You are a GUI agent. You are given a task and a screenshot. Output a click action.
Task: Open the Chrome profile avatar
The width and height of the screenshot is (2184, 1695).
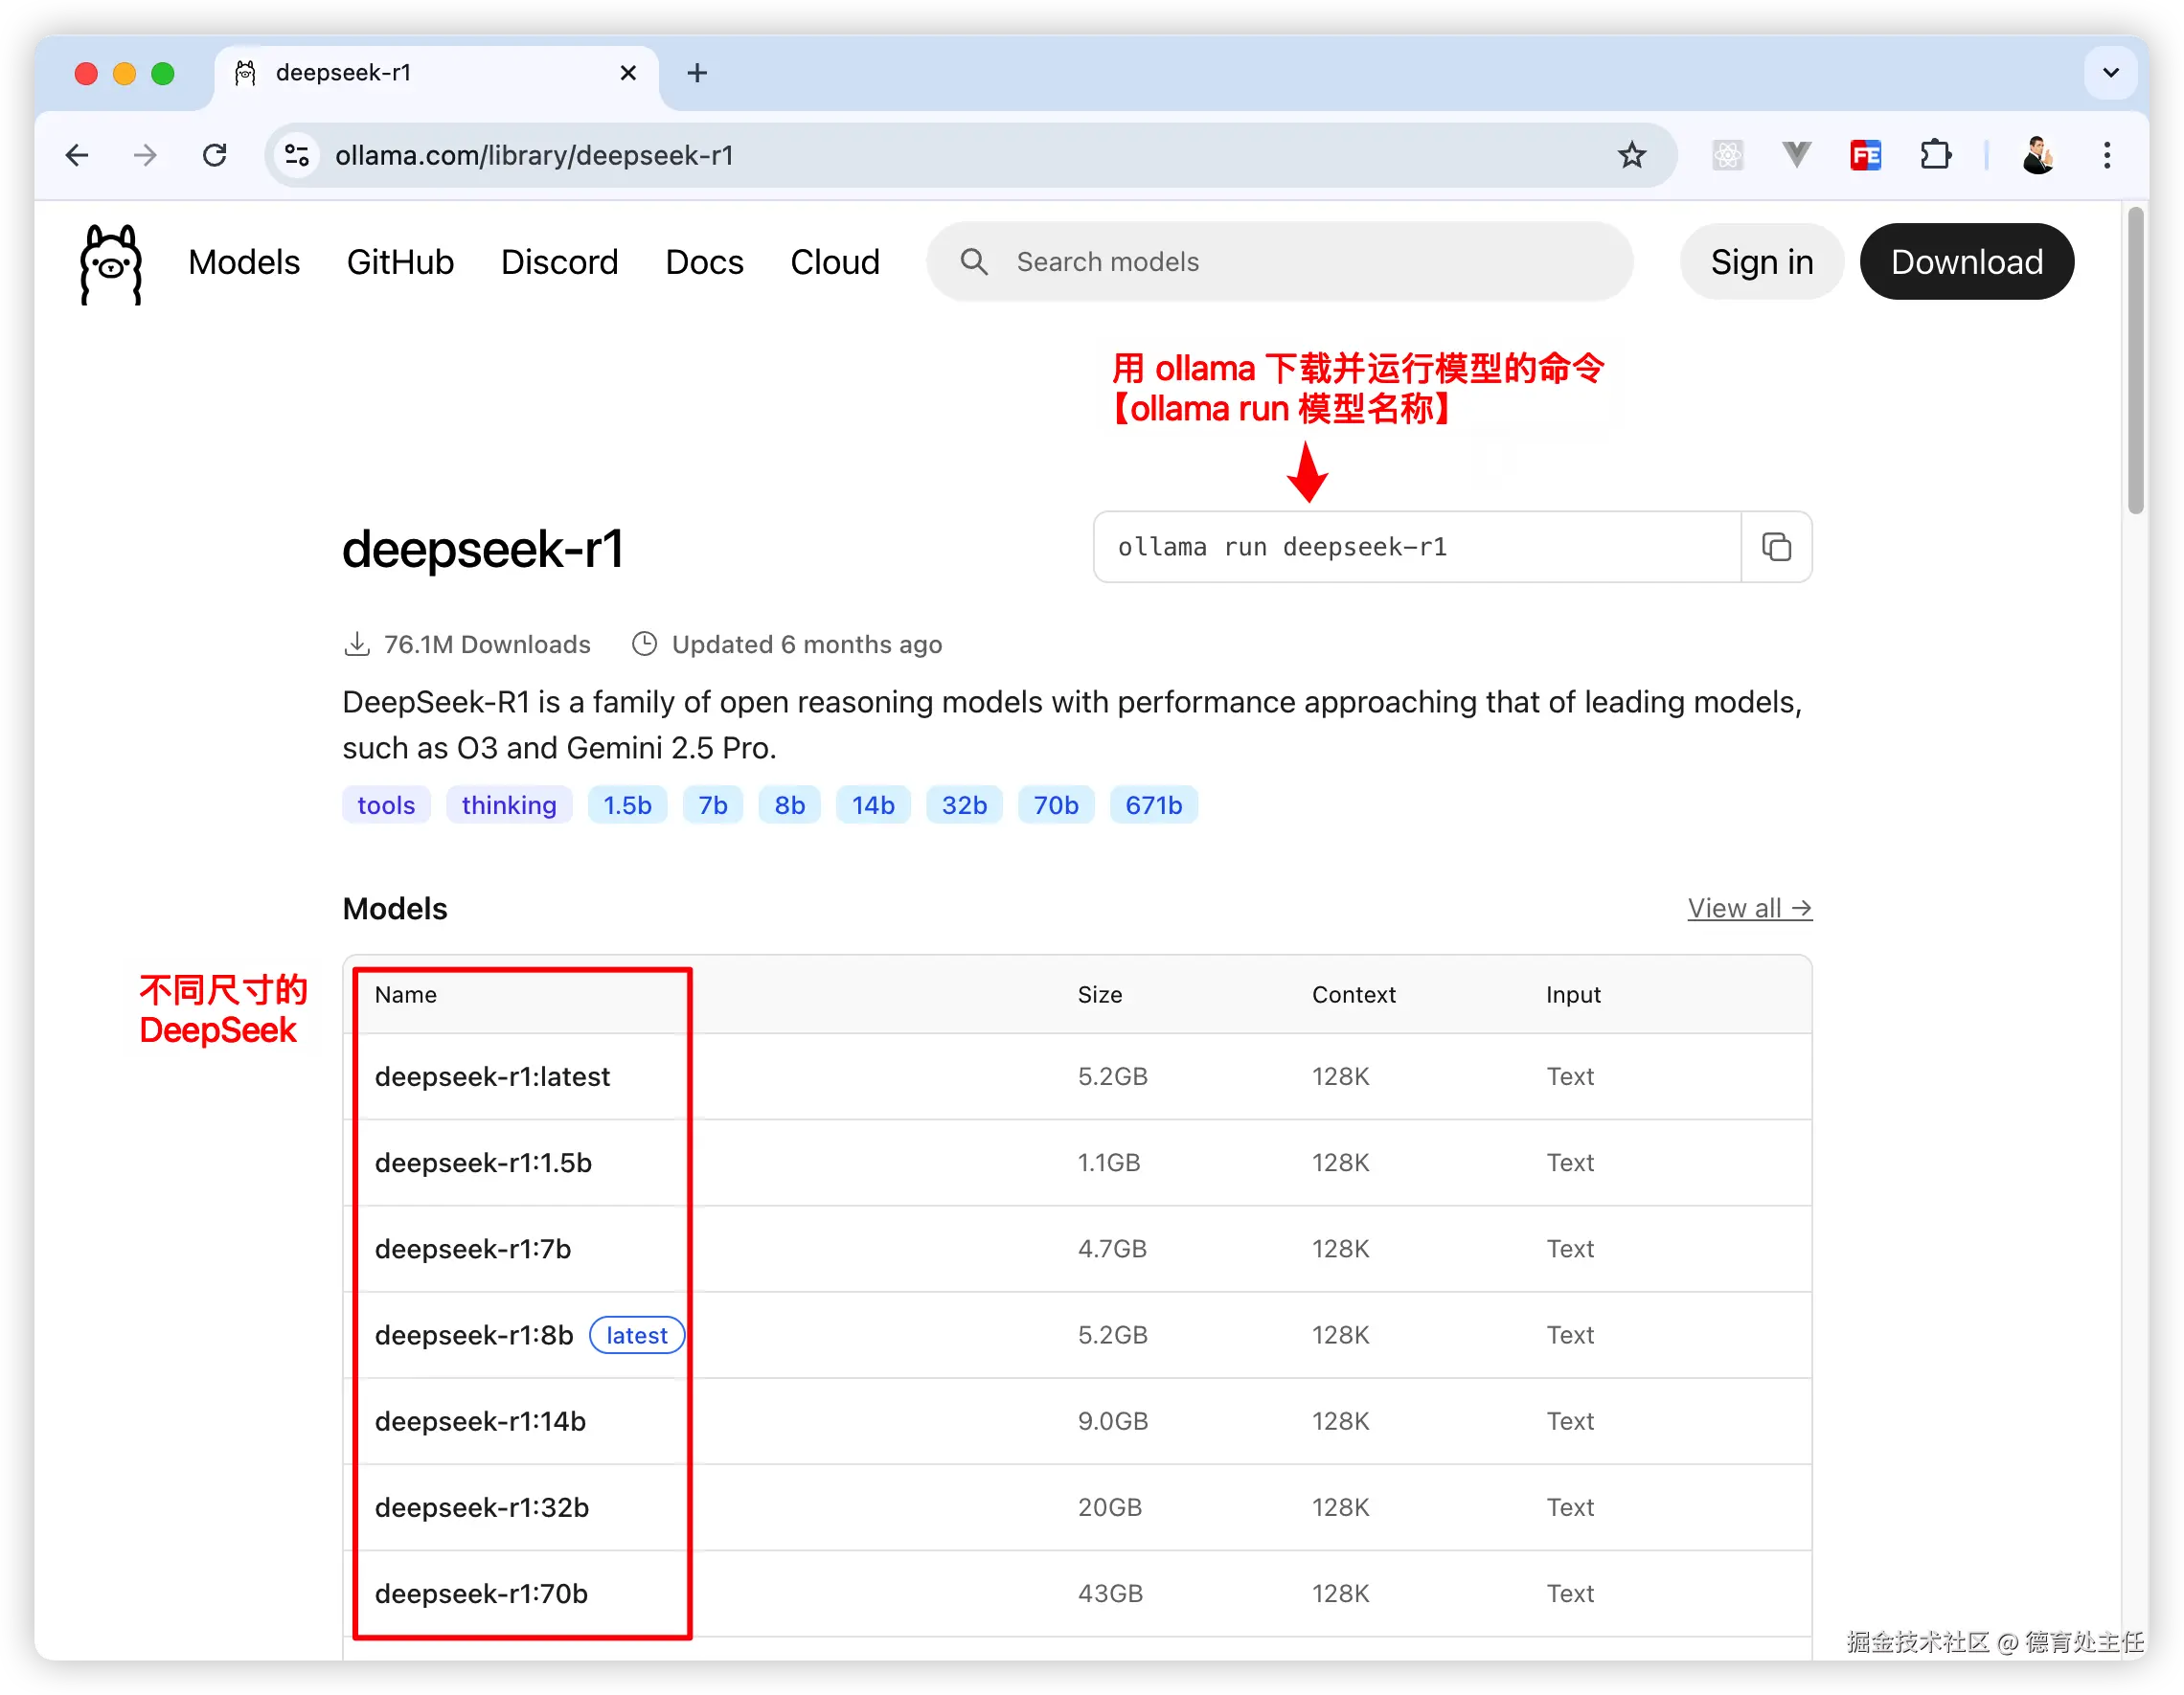[x=2037, y=155]
